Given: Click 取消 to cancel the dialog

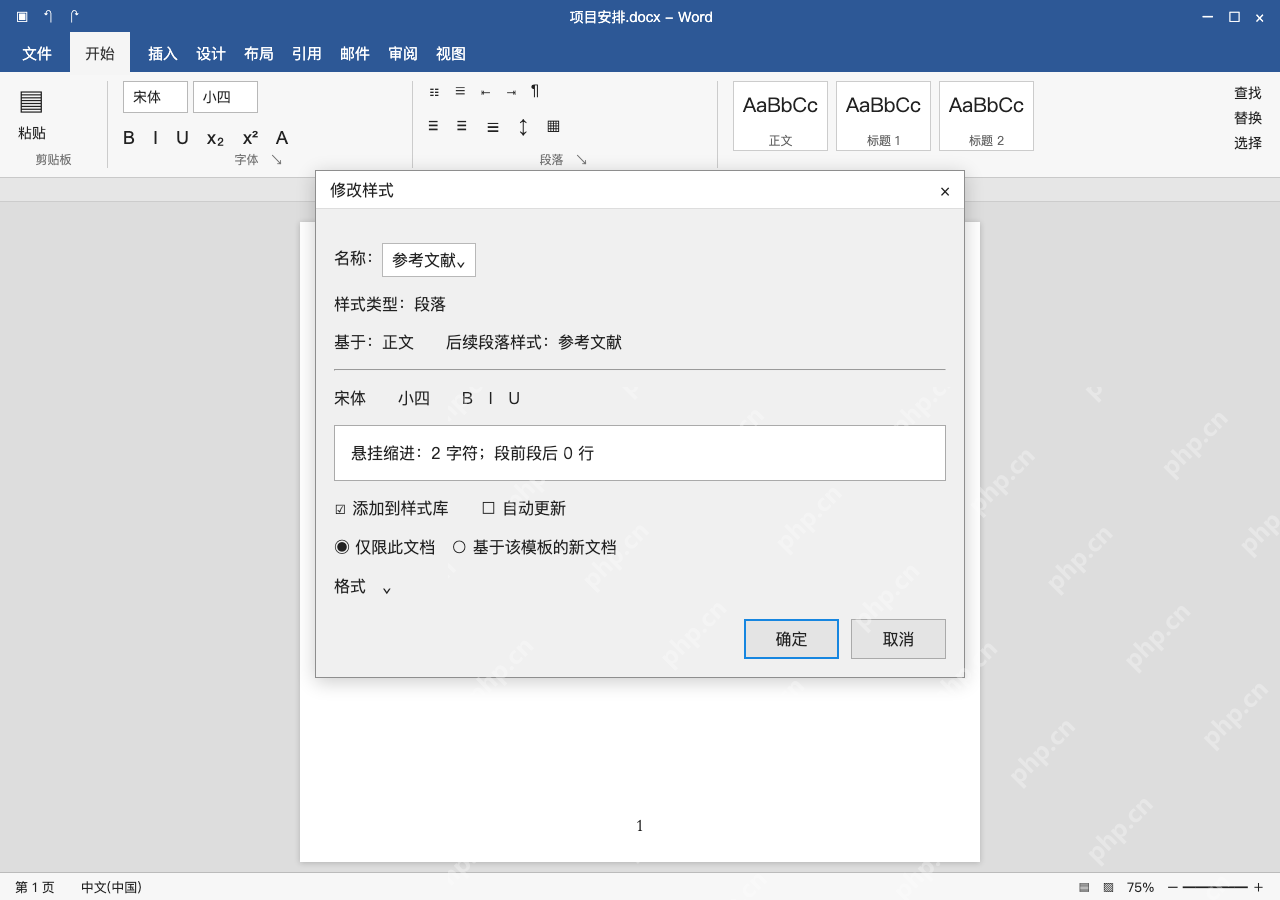Looking at the screenshot, I should coord(898,639).
